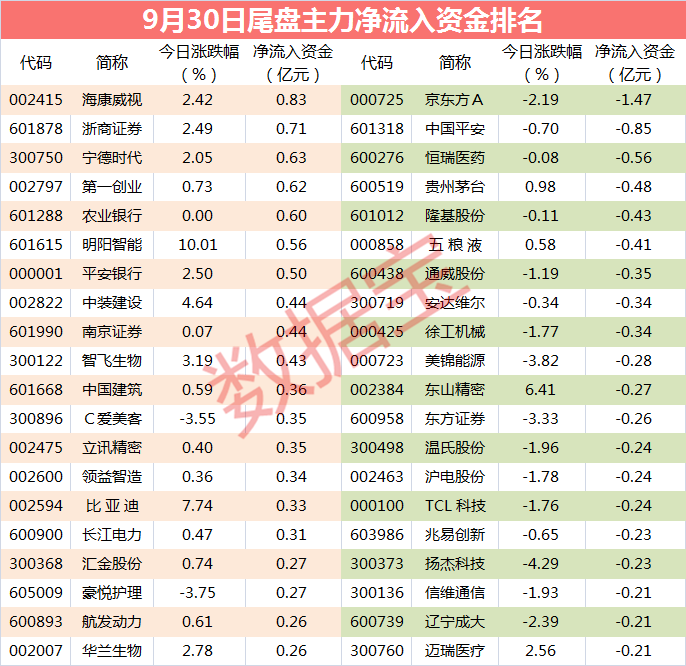Click the stock name 智飞生物
Viewport: 686px width, 666px height.
112,361
